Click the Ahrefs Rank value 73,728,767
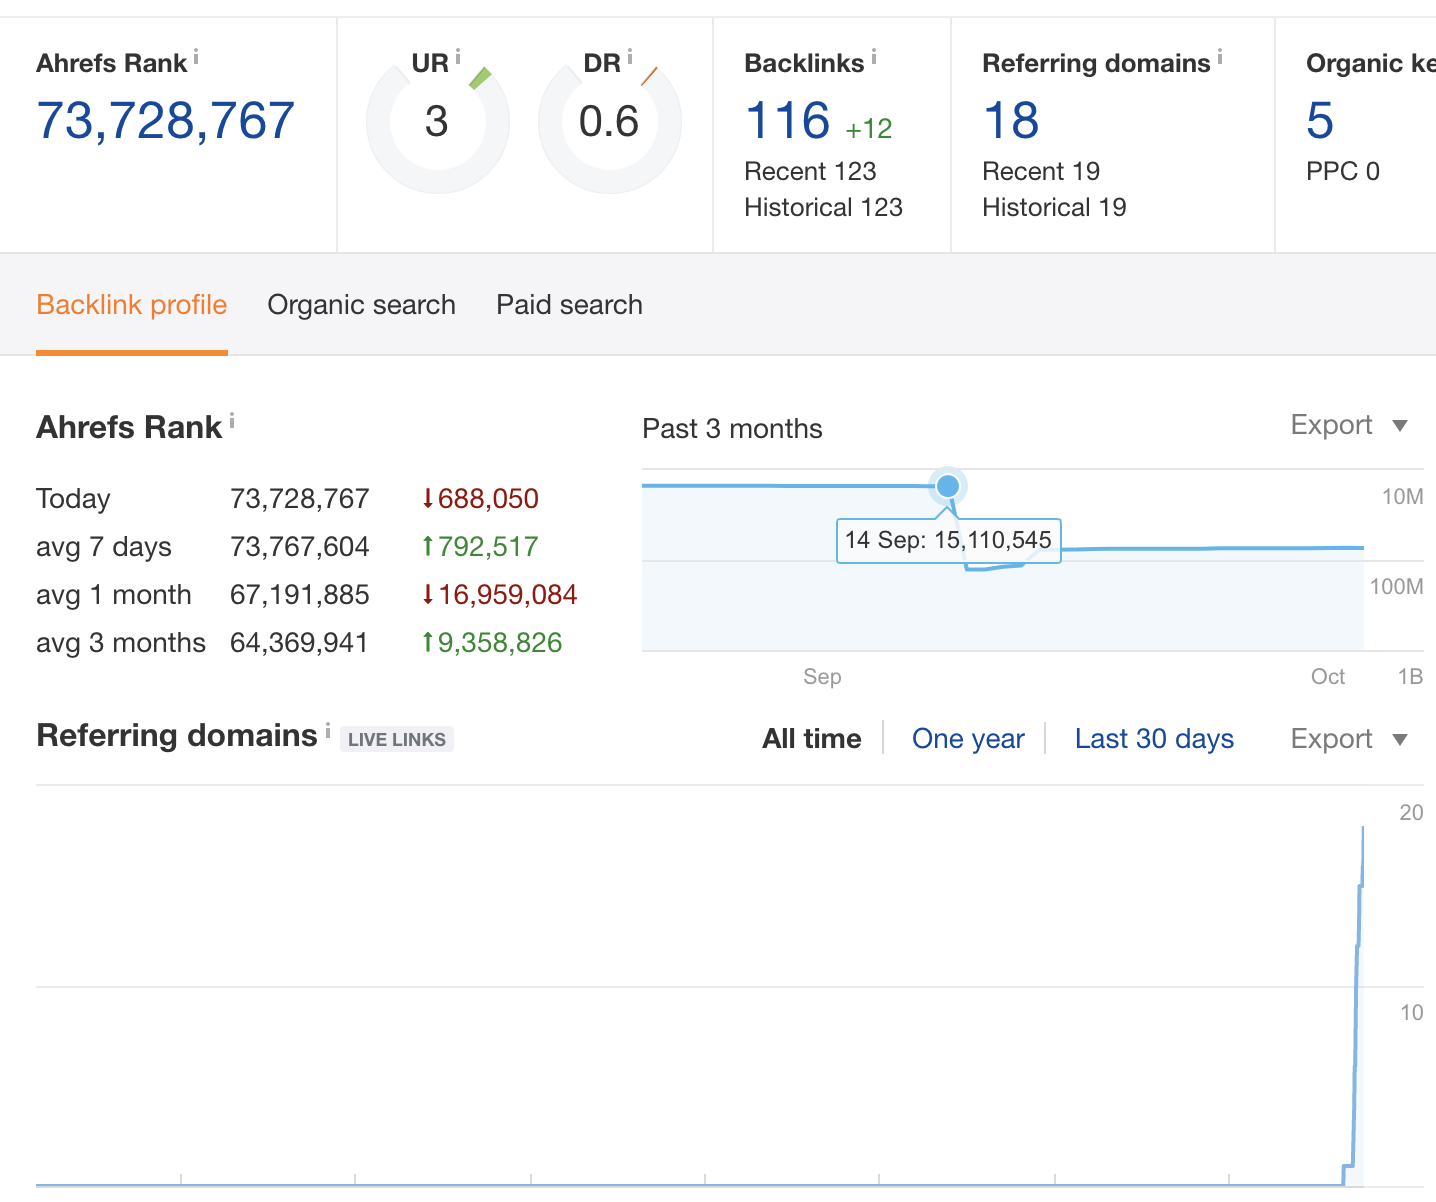1436x1202 pixels. [x=166, y=121]
